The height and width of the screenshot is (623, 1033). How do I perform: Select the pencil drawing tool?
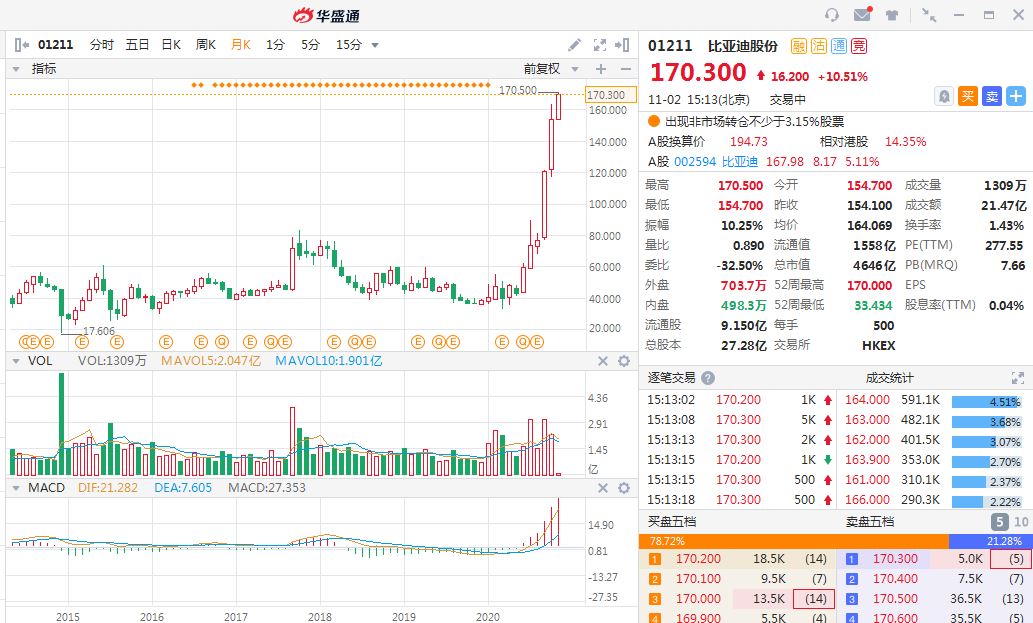tap(574, 45)
